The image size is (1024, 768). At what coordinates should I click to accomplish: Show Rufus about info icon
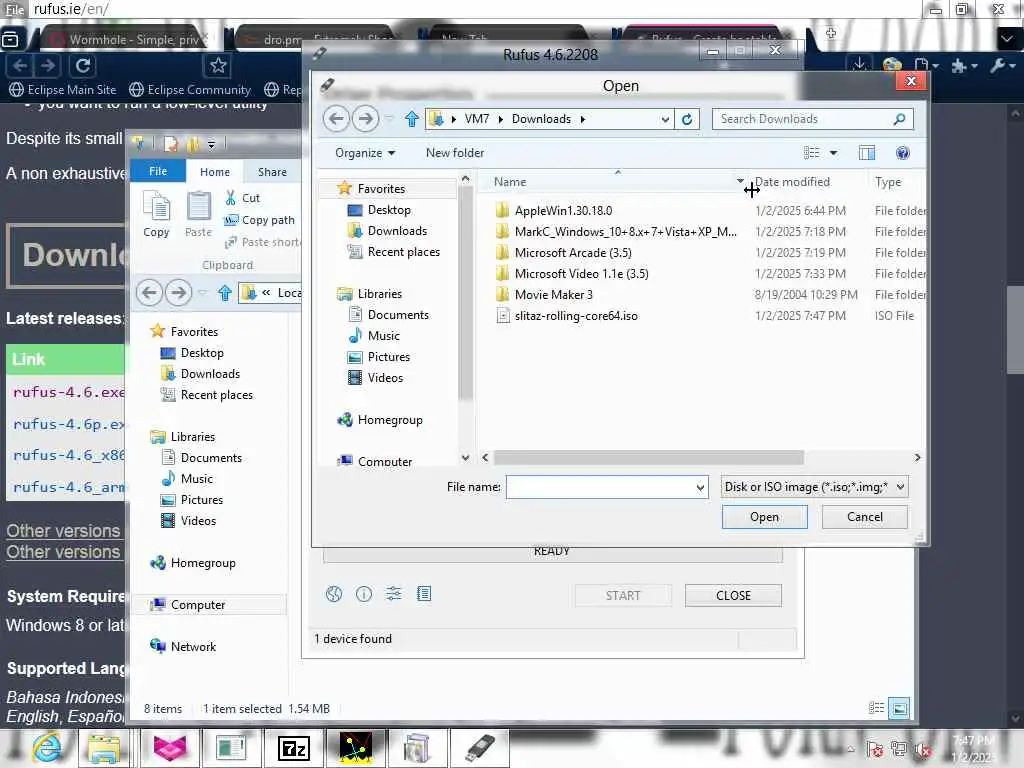(364, 594)
